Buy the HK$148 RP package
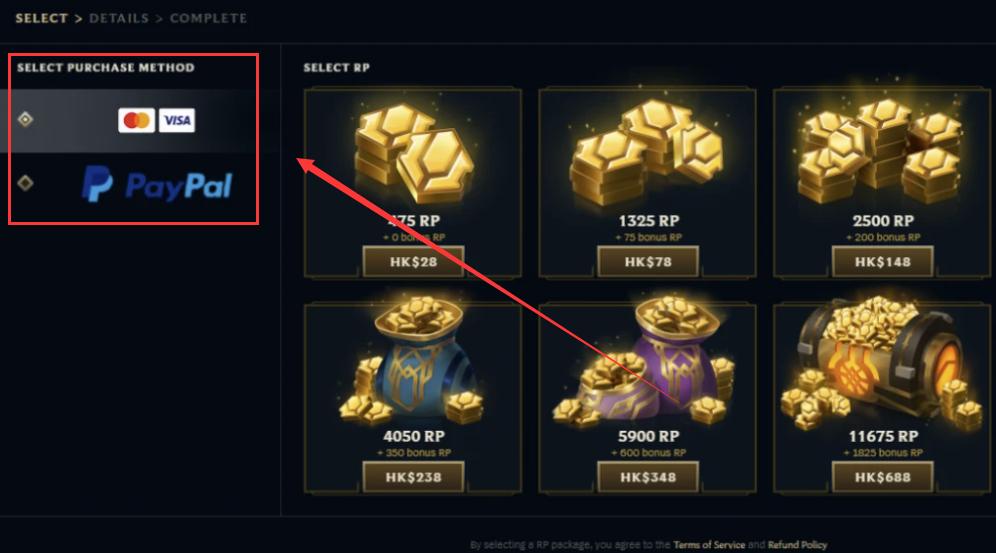Viewport: 996px width, 553px height. coord(882,262)
